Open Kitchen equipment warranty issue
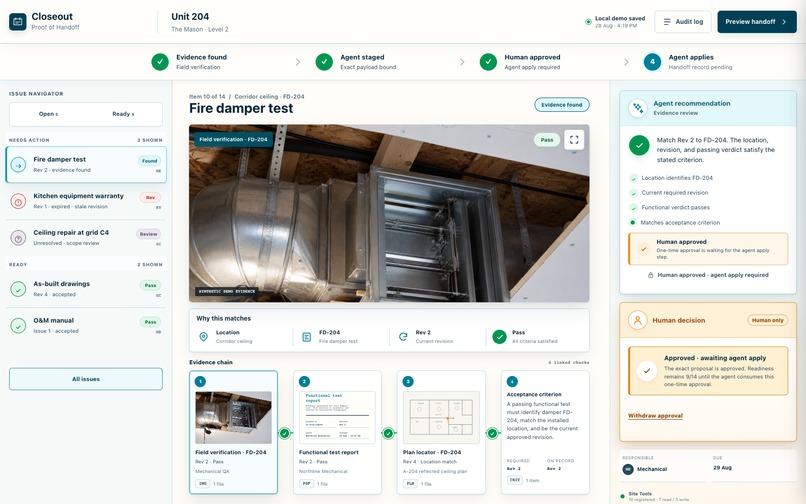The width and height of the screenshot is (806, 504). 86,201
